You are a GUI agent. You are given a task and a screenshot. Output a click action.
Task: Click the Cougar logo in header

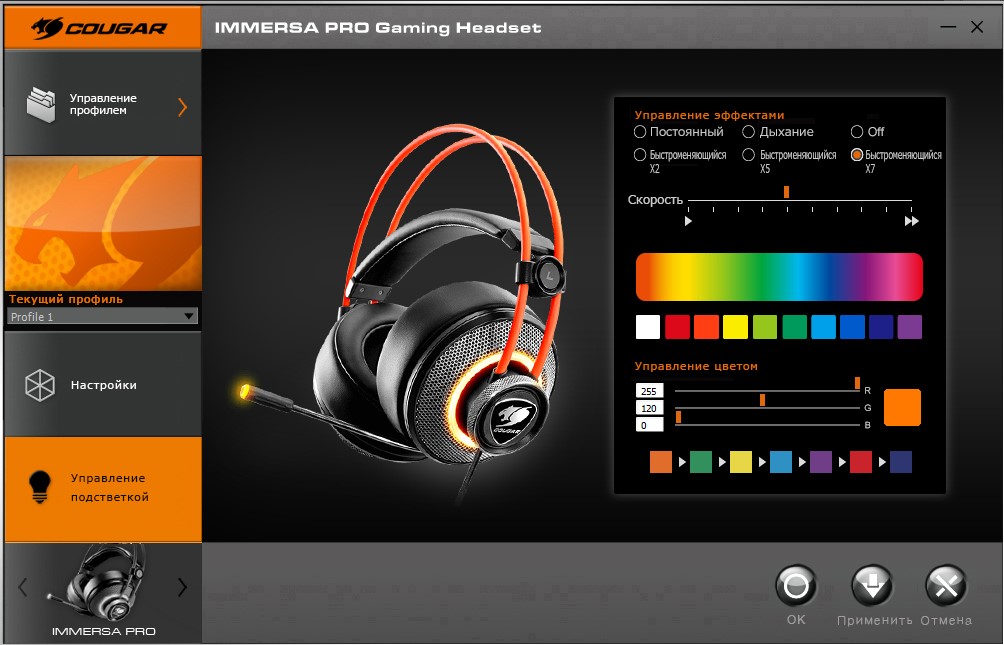pos(99,28)
